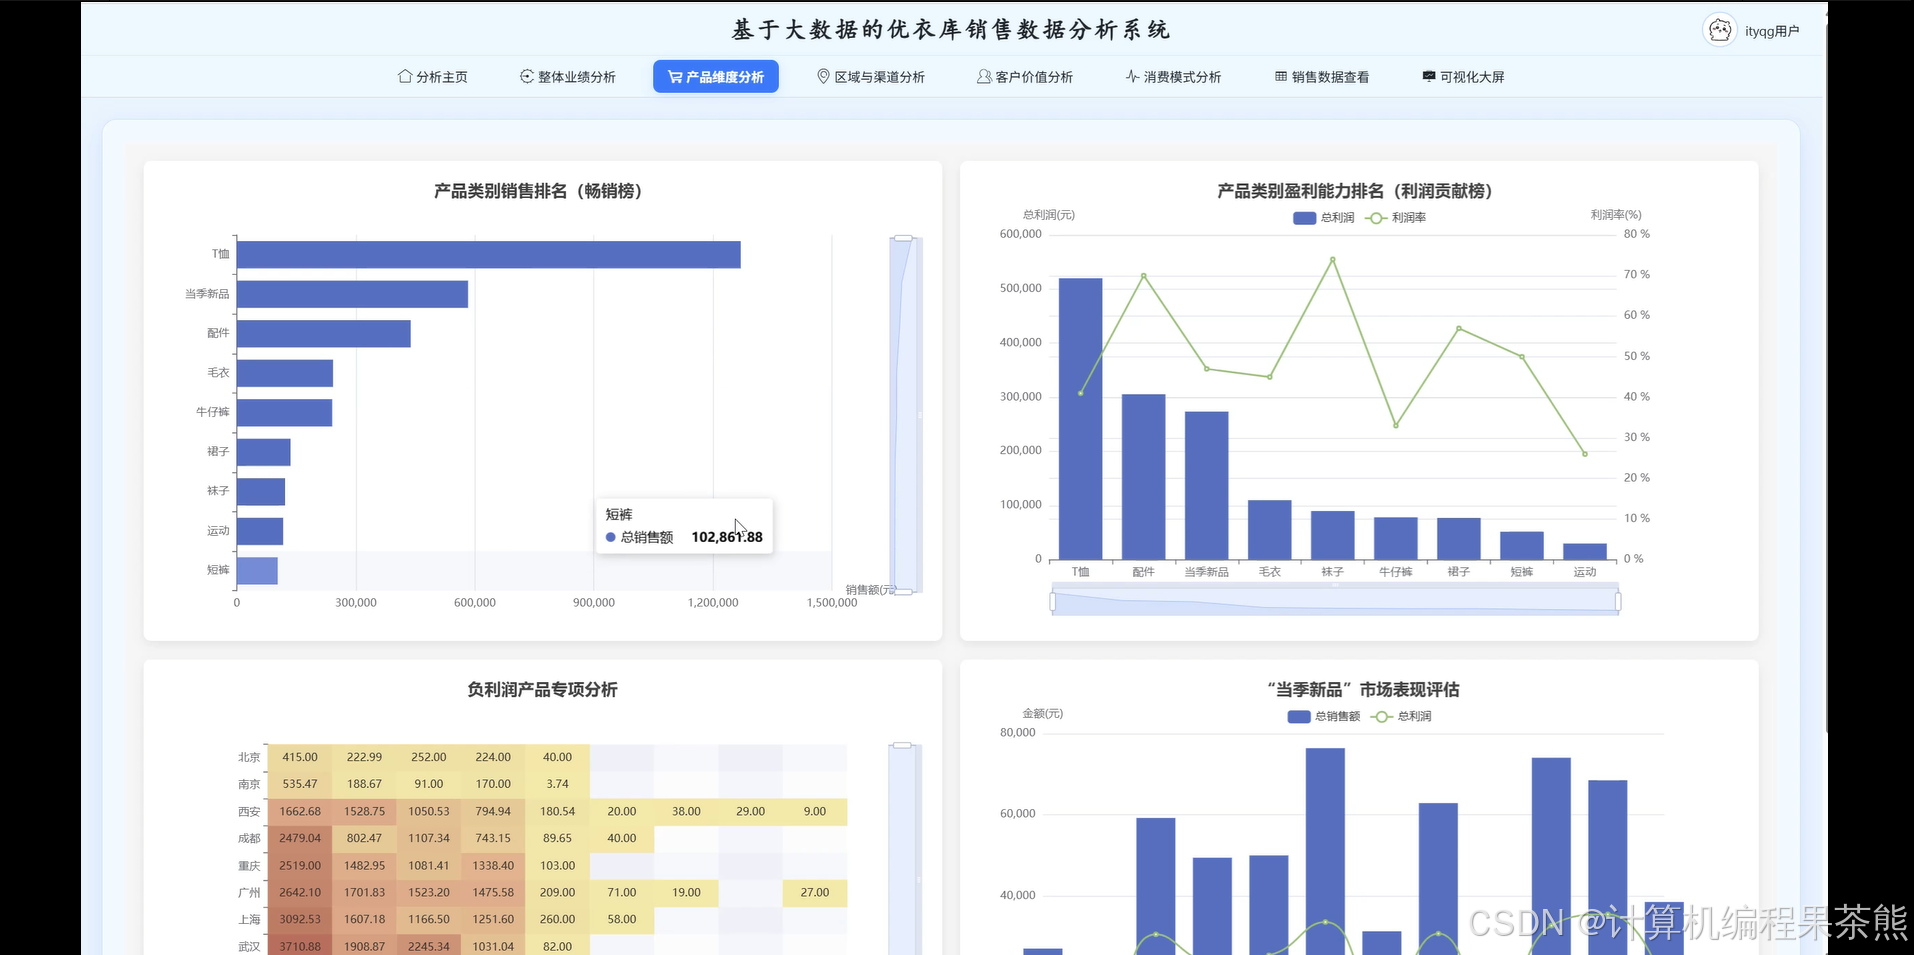
Task: Open the 分析主页 tab
Action: [x=433, y=77]
